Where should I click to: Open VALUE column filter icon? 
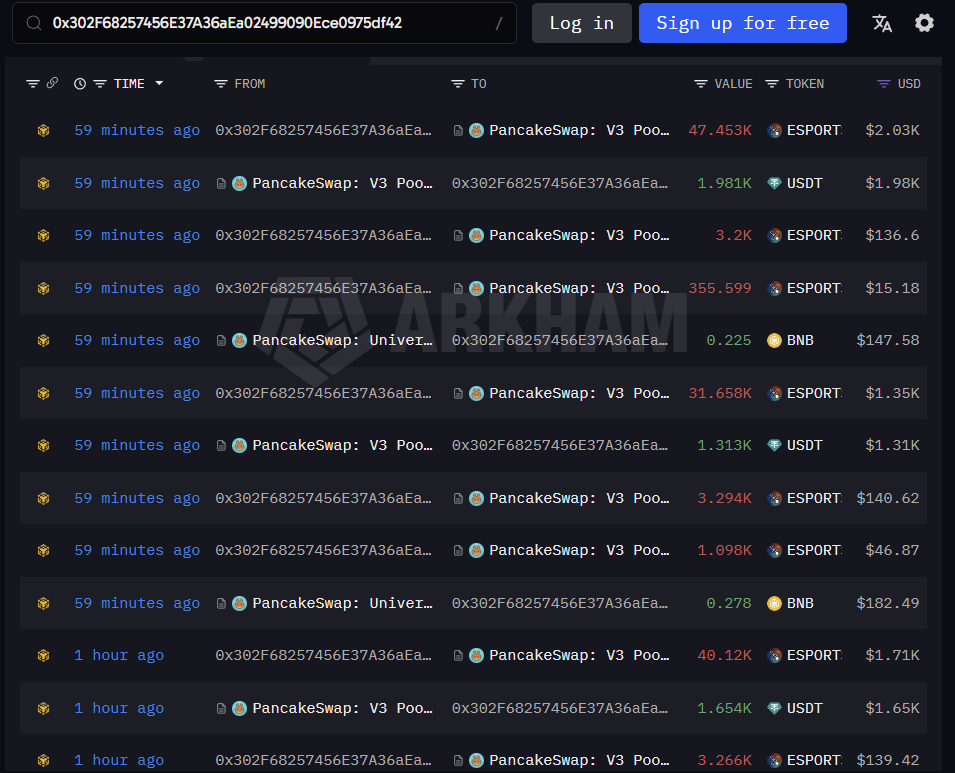click(700, 83)
